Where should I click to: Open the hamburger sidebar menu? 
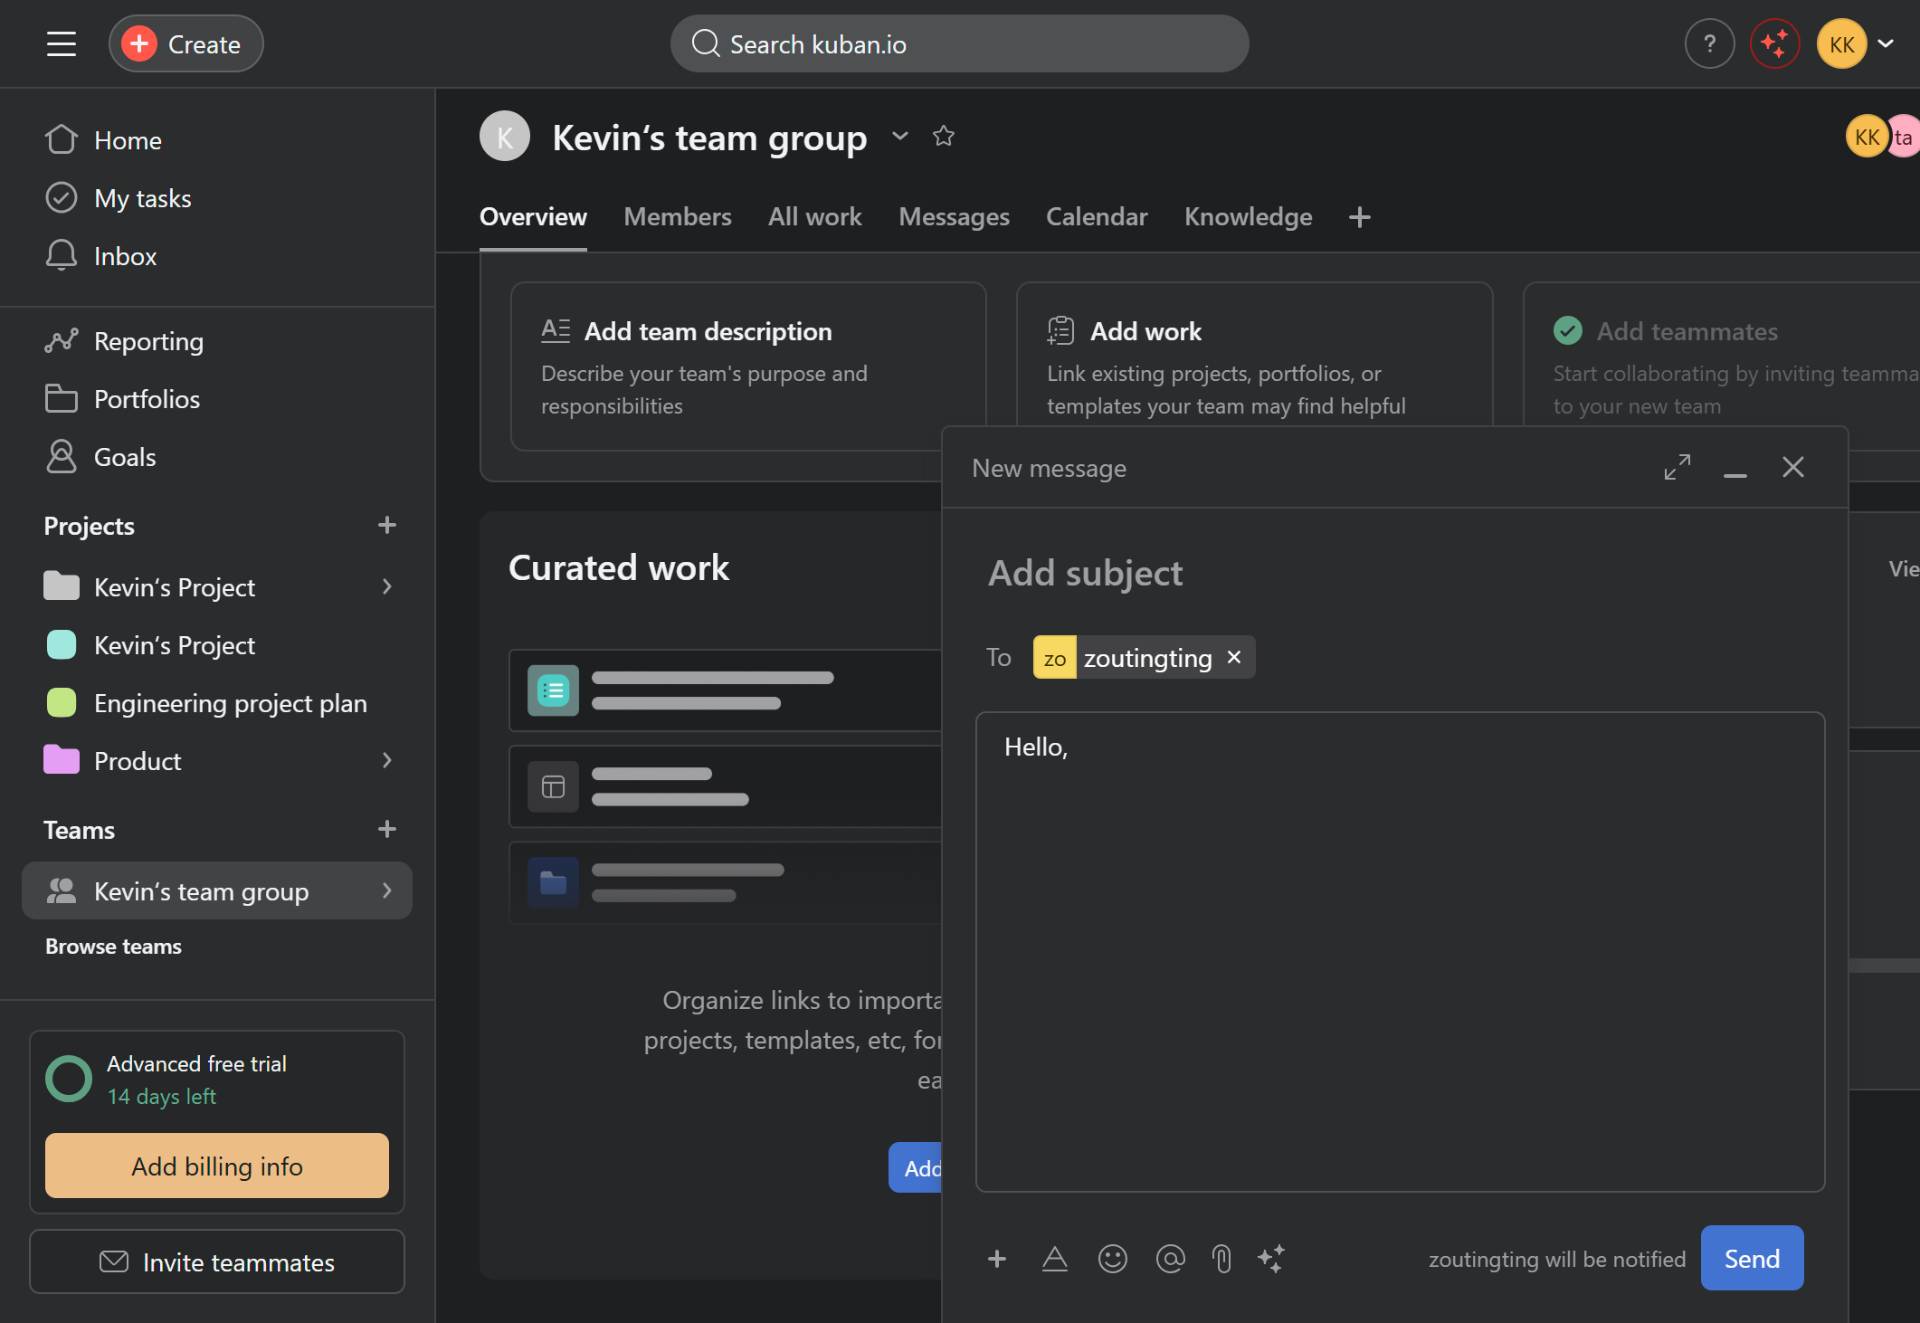pyautogui.click(x=61, y=44)
